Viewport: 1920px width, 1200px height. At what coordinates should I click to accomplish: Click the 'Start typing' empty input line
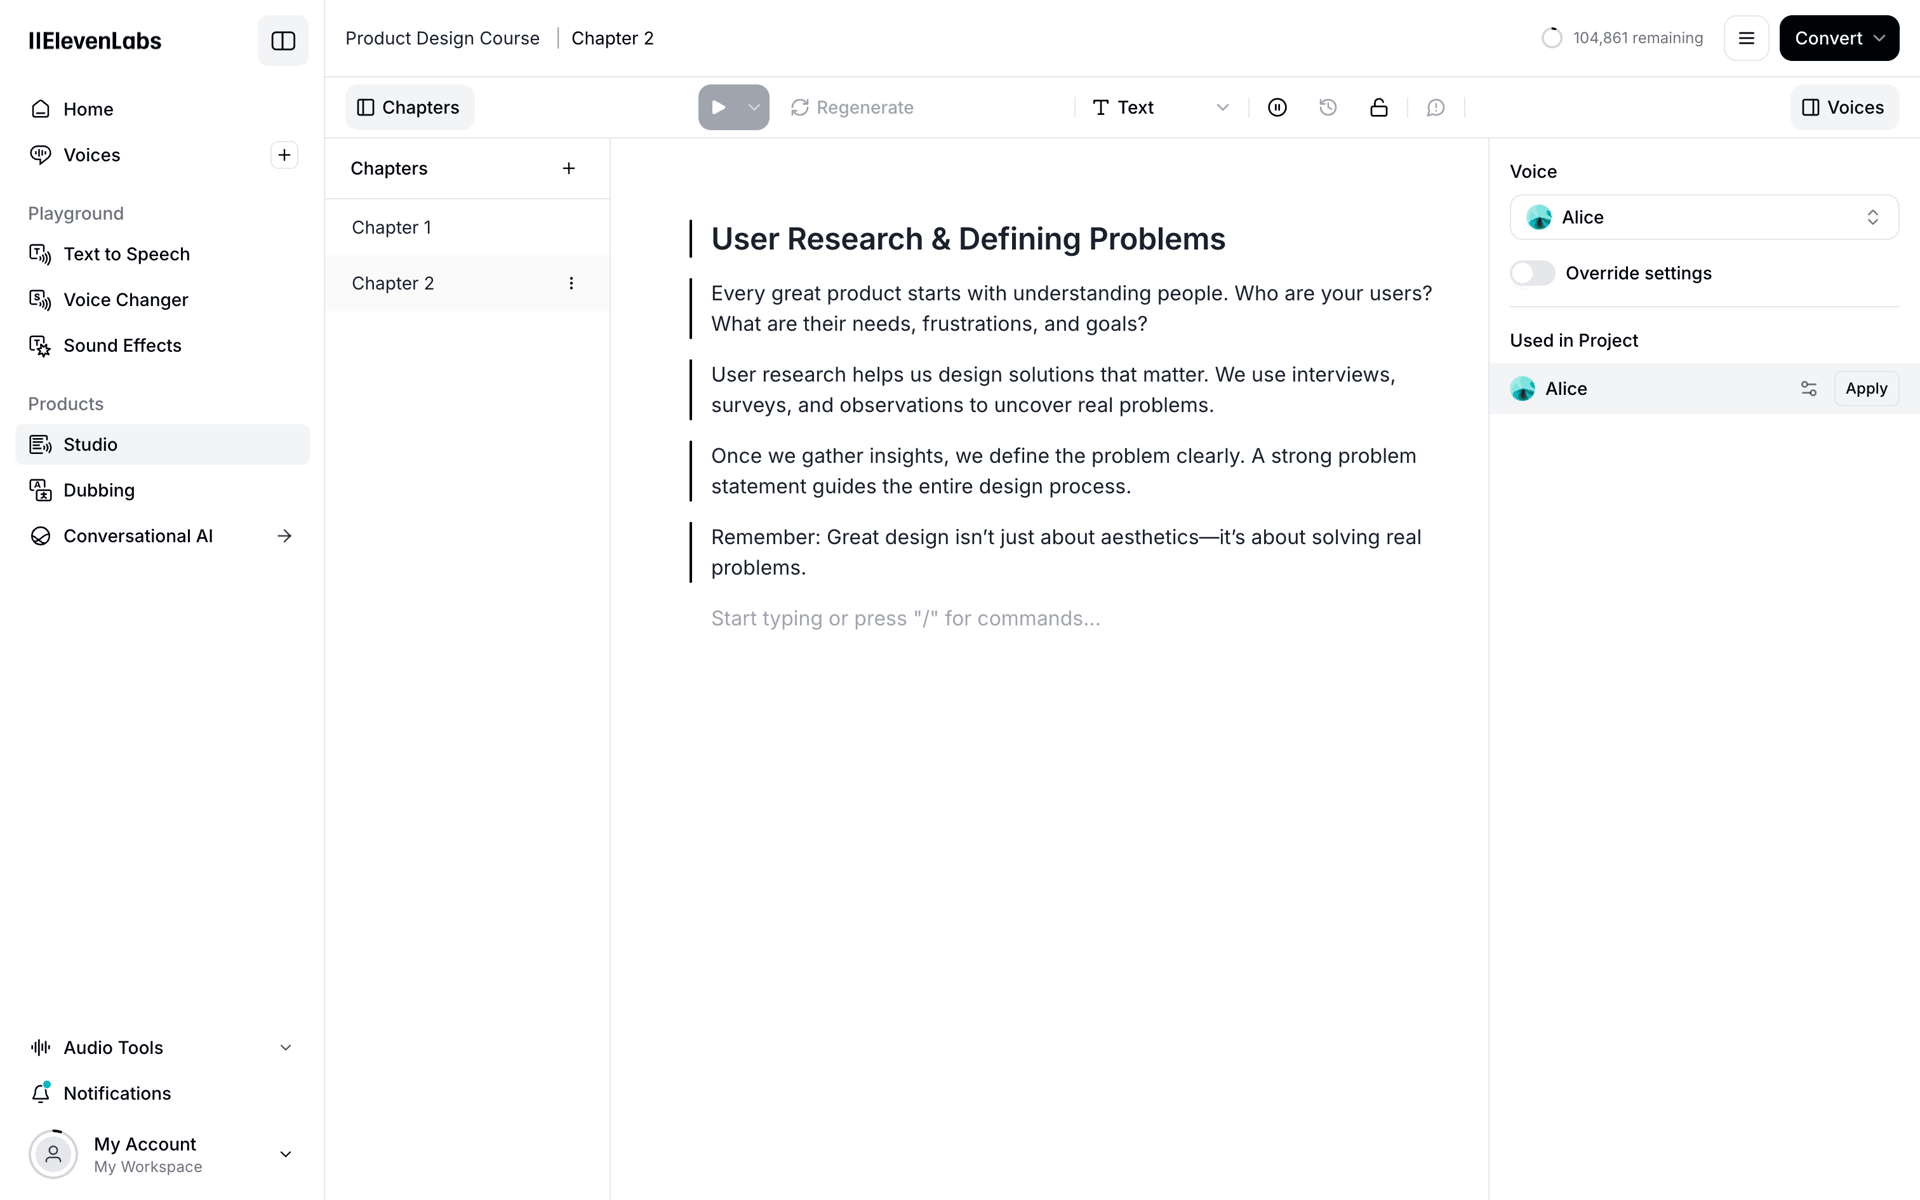click(x=905, y=618)
